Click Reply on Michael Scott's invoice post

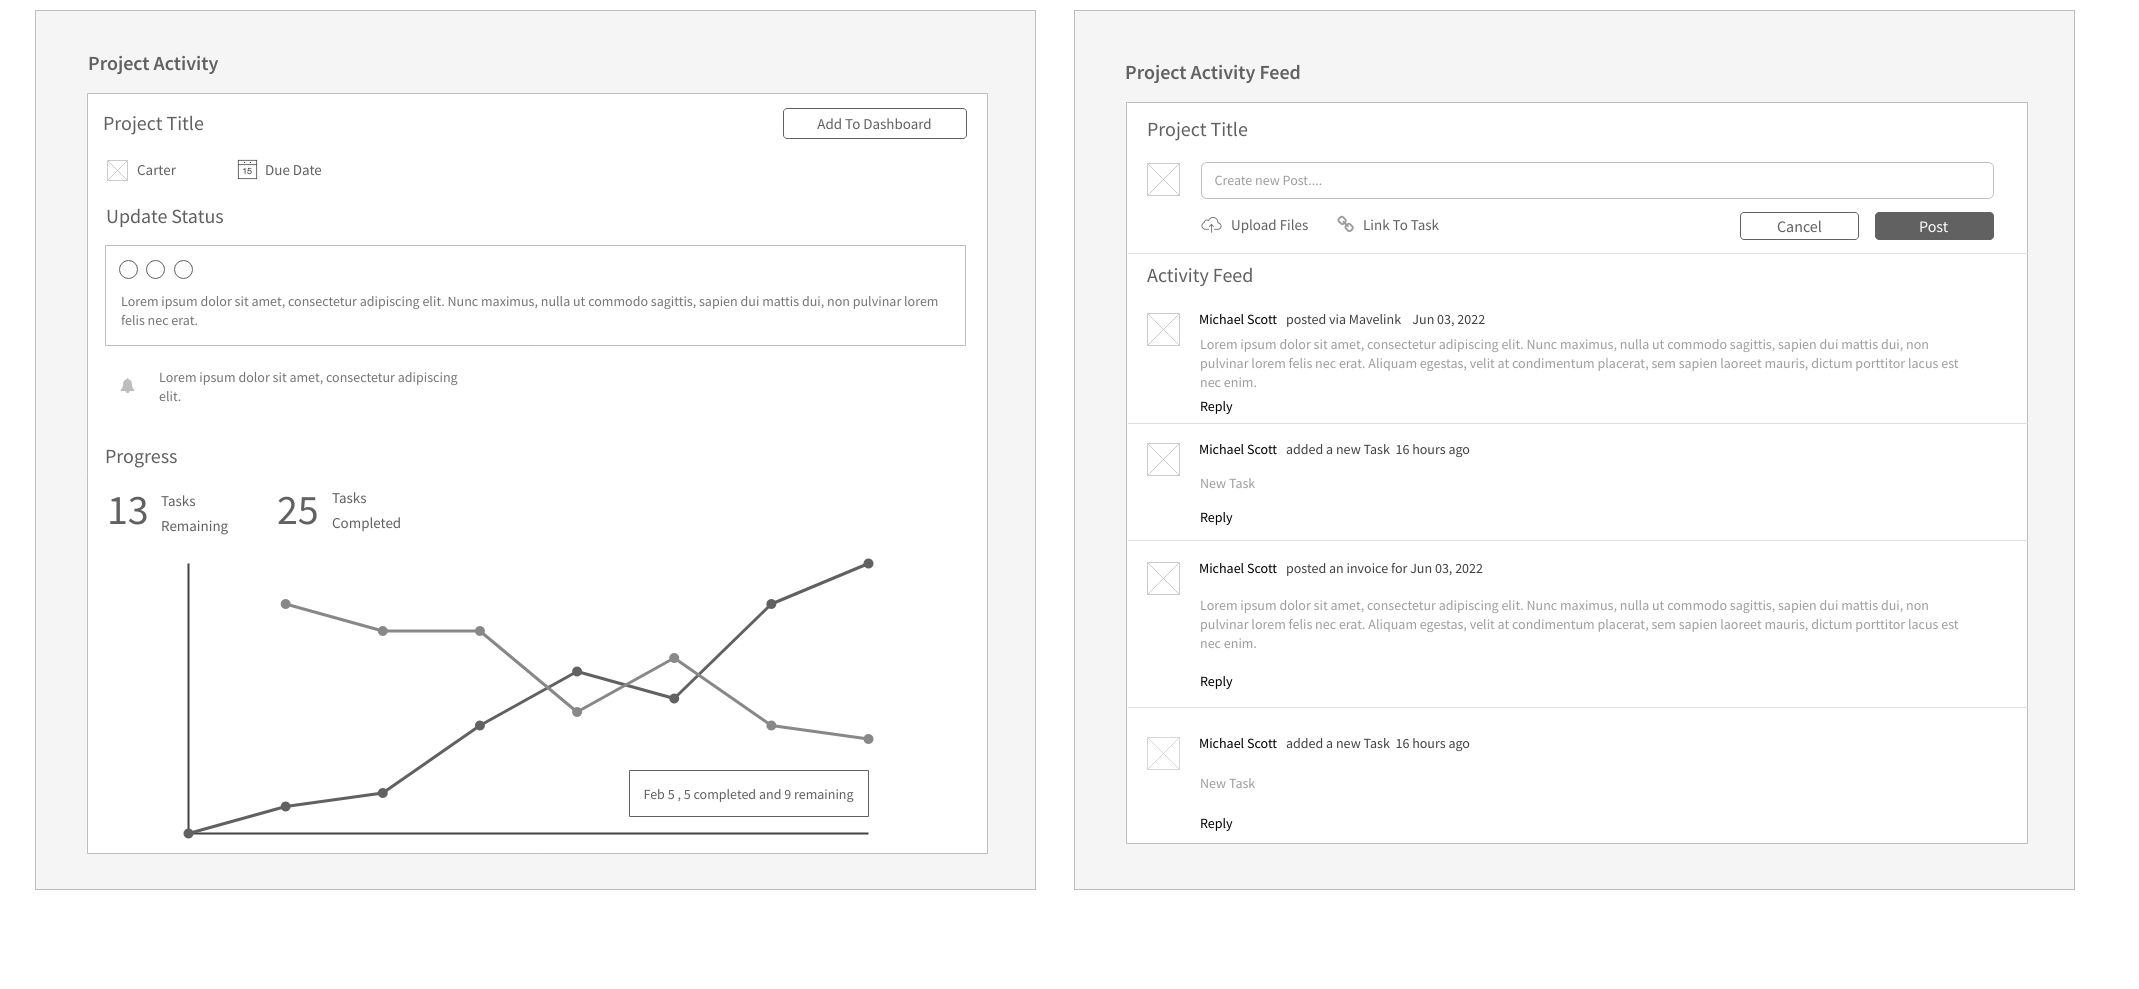(1215, 681)
